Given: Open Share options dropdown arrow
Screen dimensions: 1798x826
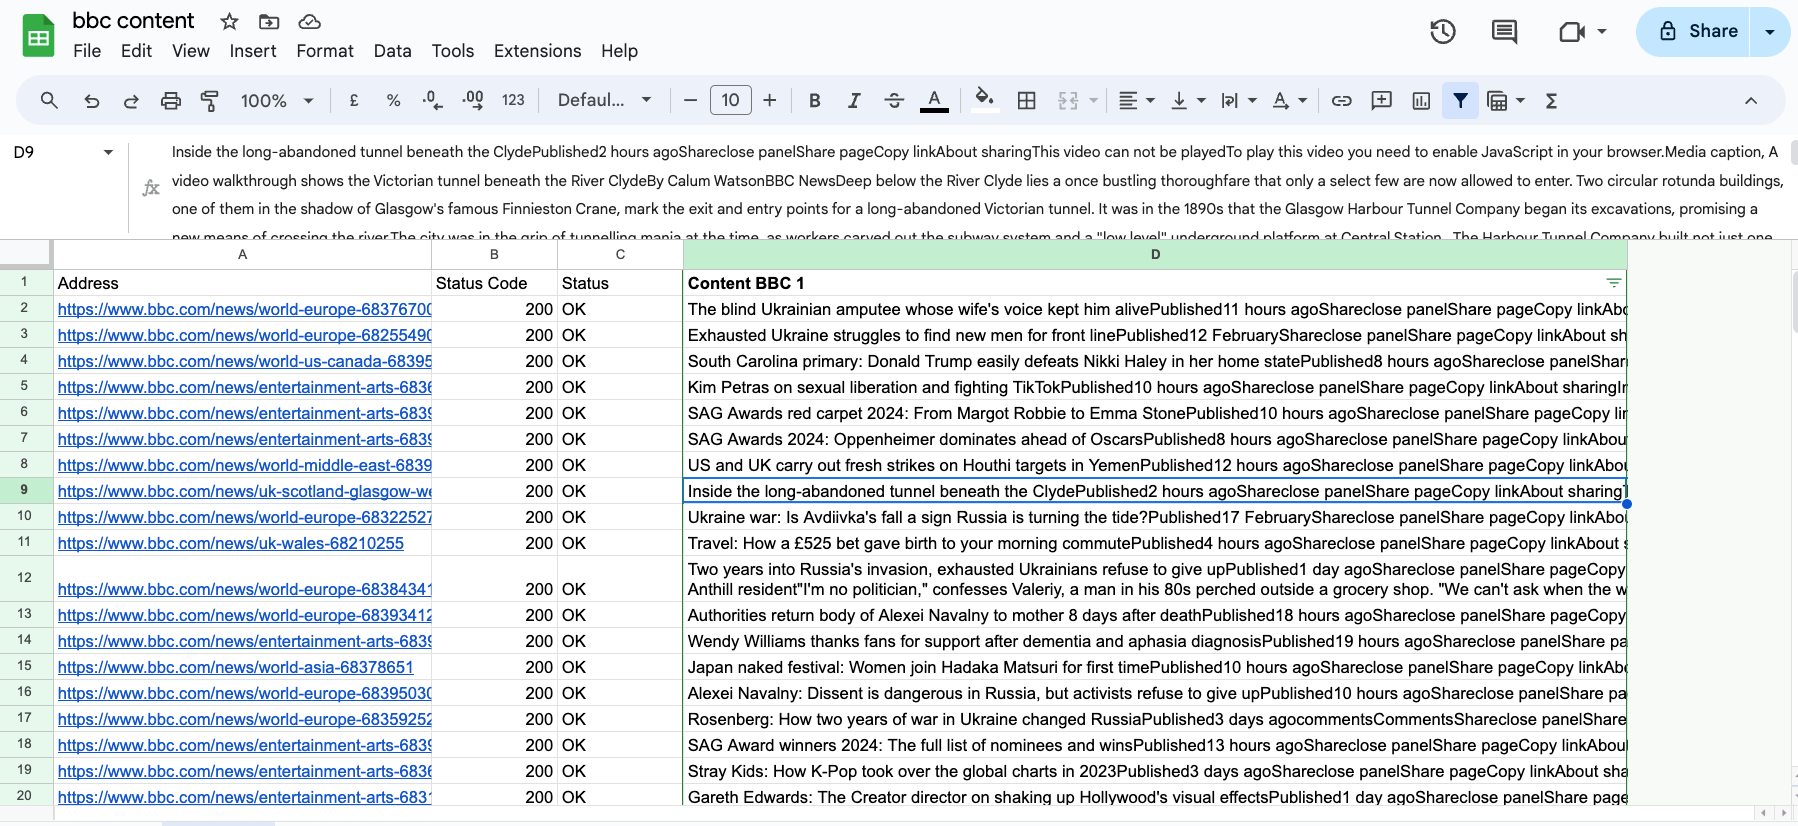Looking at the screenshot, I should 1770,31.
